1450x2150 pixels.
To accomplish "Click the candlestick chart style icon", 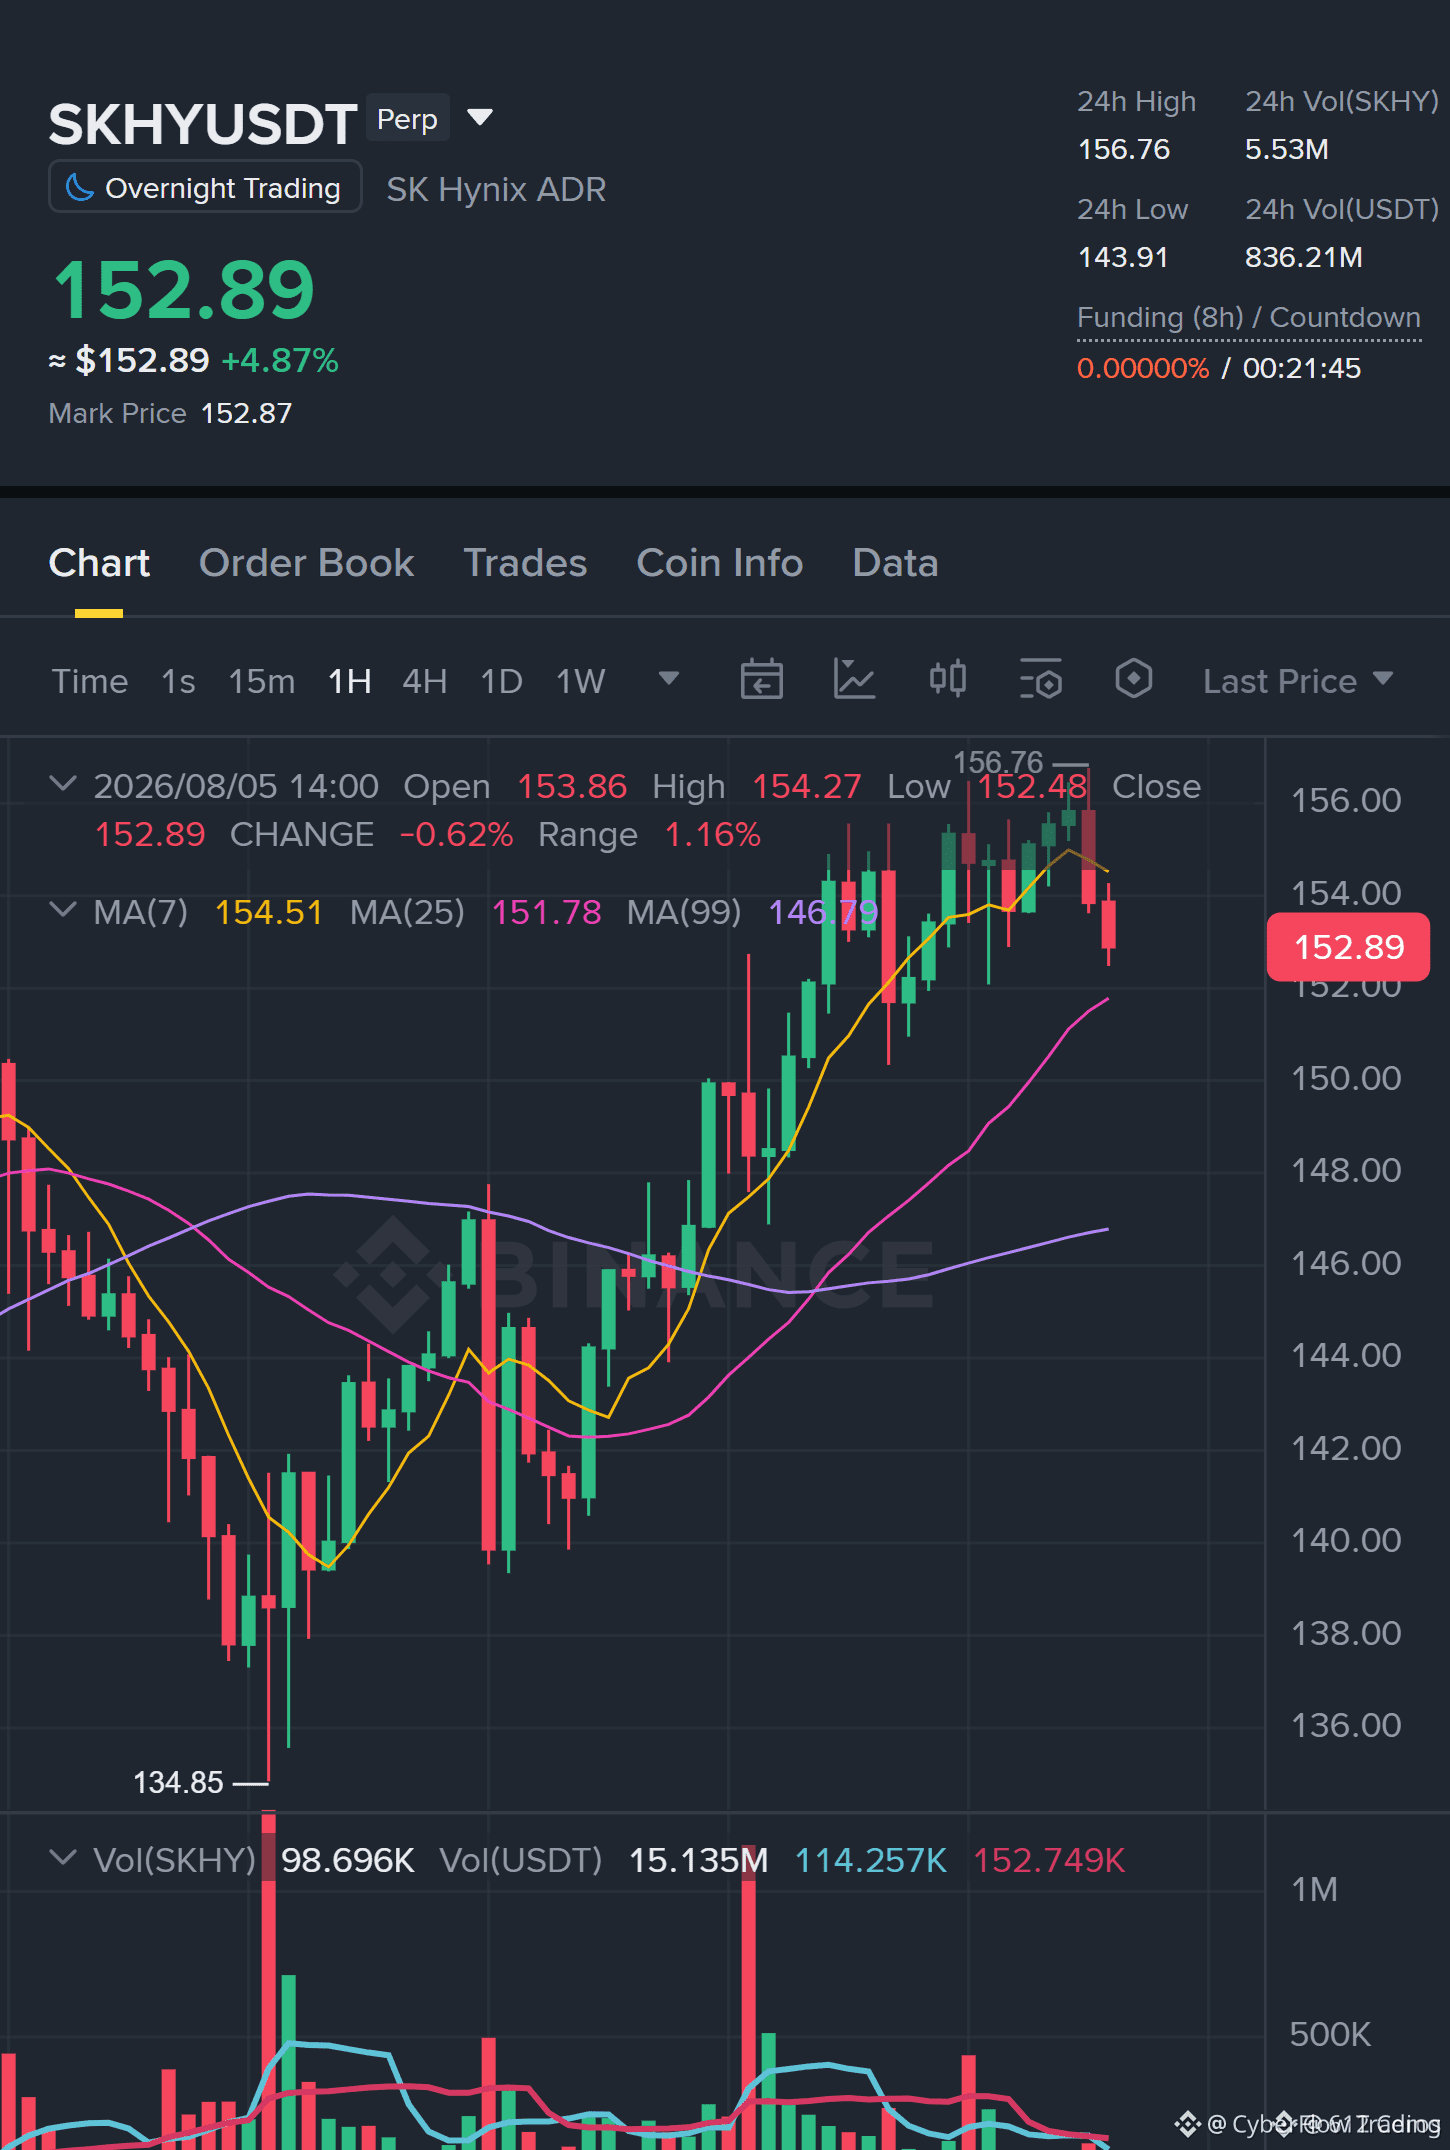I will pos(947,680).
